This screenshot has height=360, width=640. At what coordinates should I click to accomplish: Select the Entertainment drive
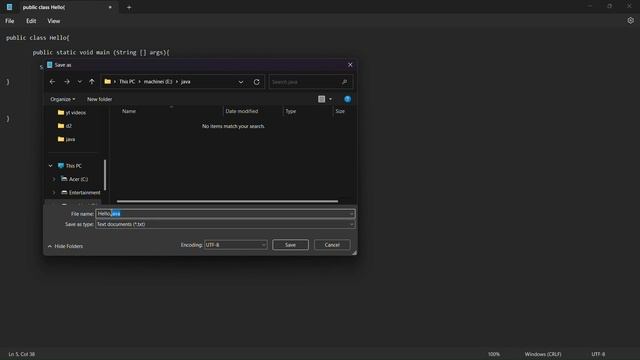click(81, 192)
